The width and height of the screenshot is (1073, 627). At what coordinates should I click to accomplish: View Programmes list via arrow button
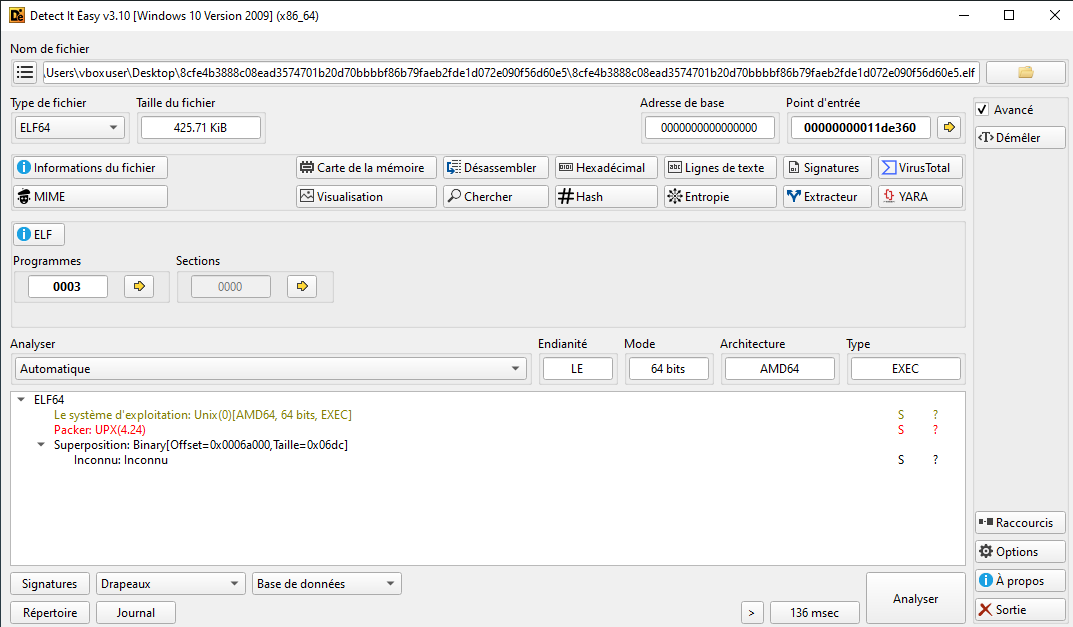coord(139,286)
